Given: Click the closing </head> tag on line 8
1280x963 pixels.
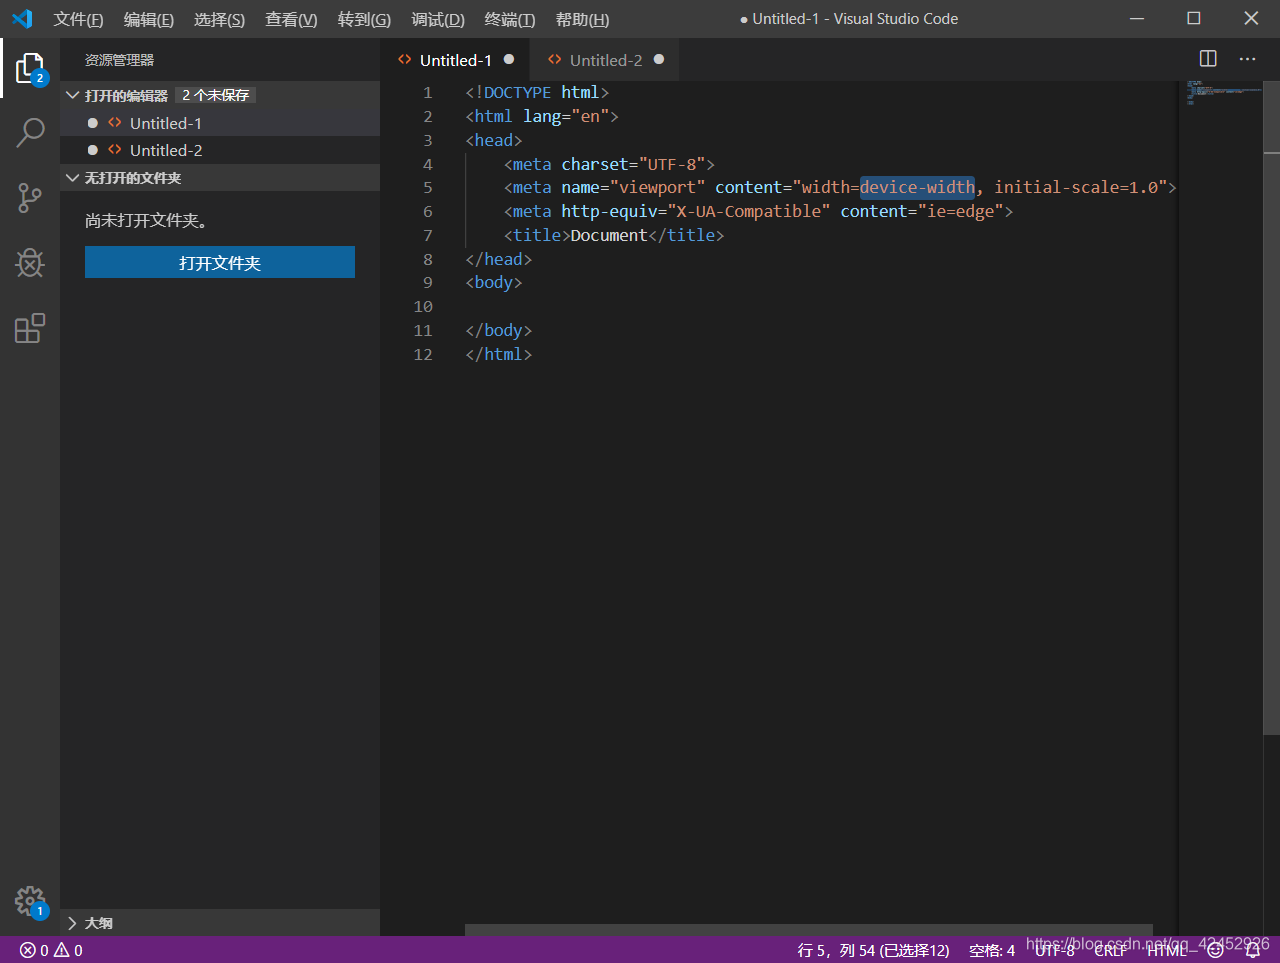Looking at the screenshot, I should coord(498,259).
